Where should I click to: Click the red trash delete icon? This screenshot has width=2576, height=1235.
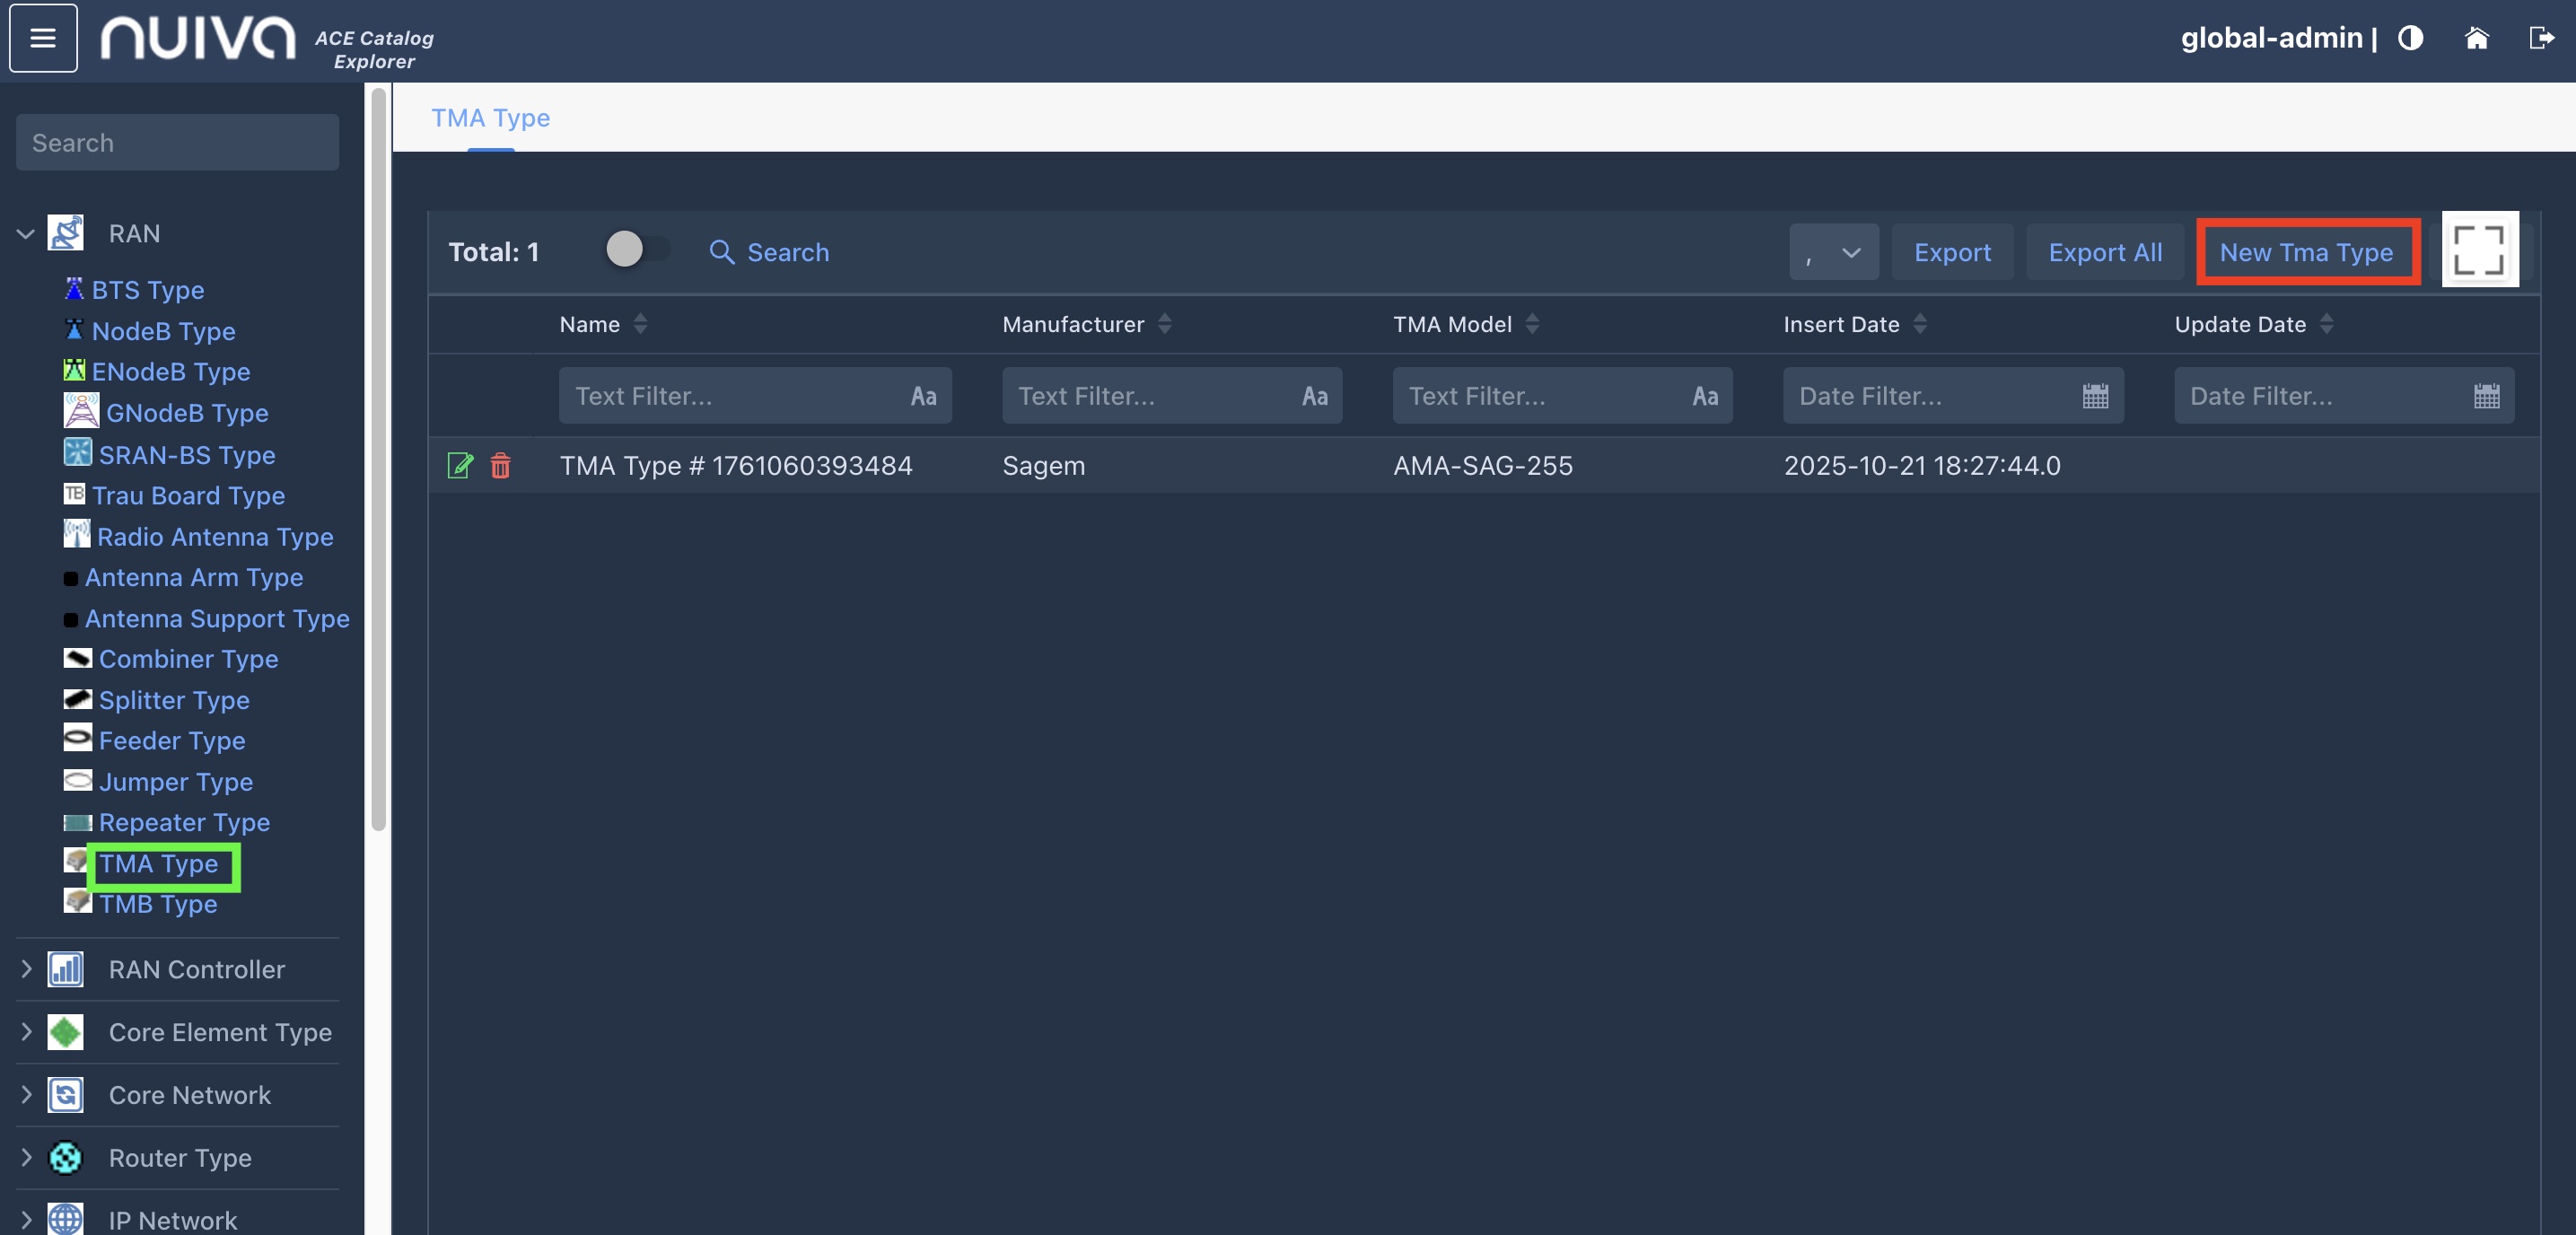coord(500,465)
